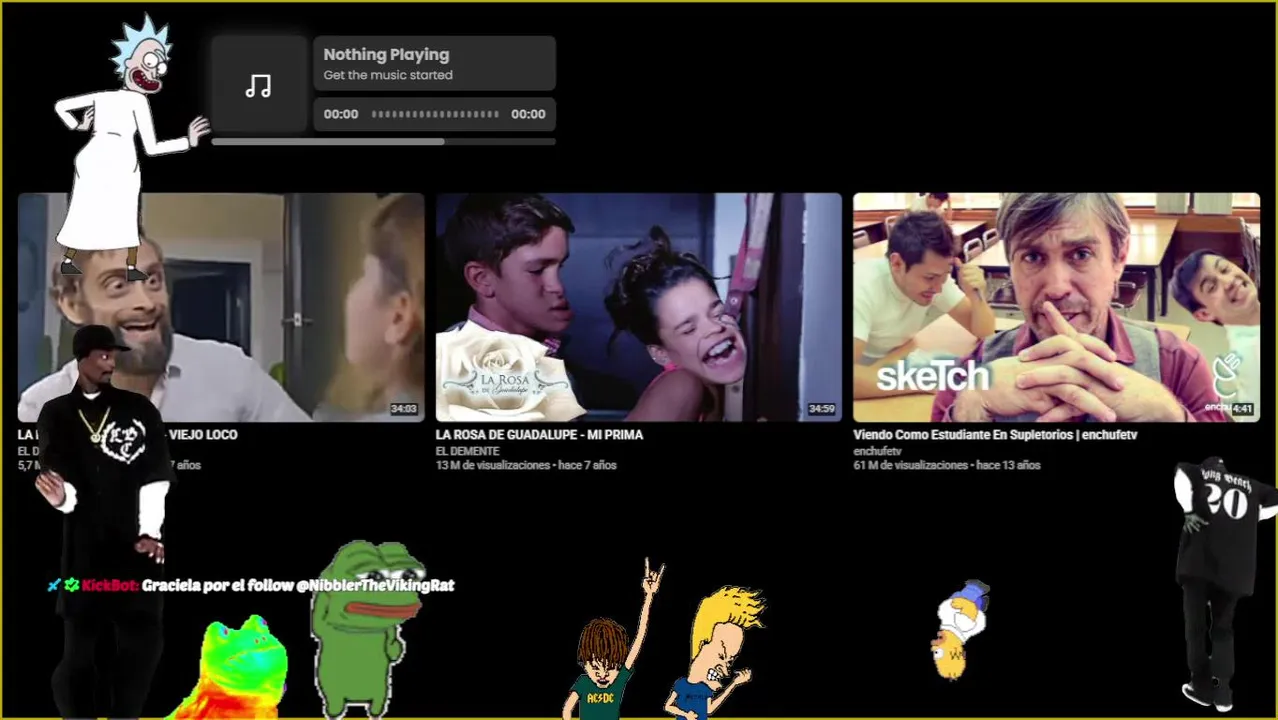Open the La Rosa de Guadalupe Mi Prima thumbnail
1278x720 pixels.
point(638,307)
